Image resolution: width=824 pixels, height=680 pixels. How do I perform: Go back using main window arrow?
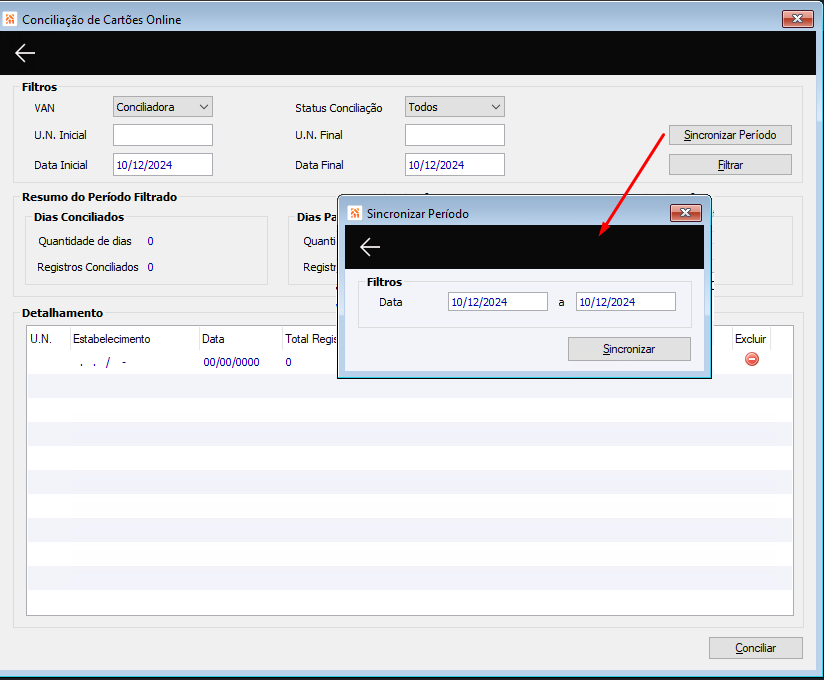coord(25,53)
